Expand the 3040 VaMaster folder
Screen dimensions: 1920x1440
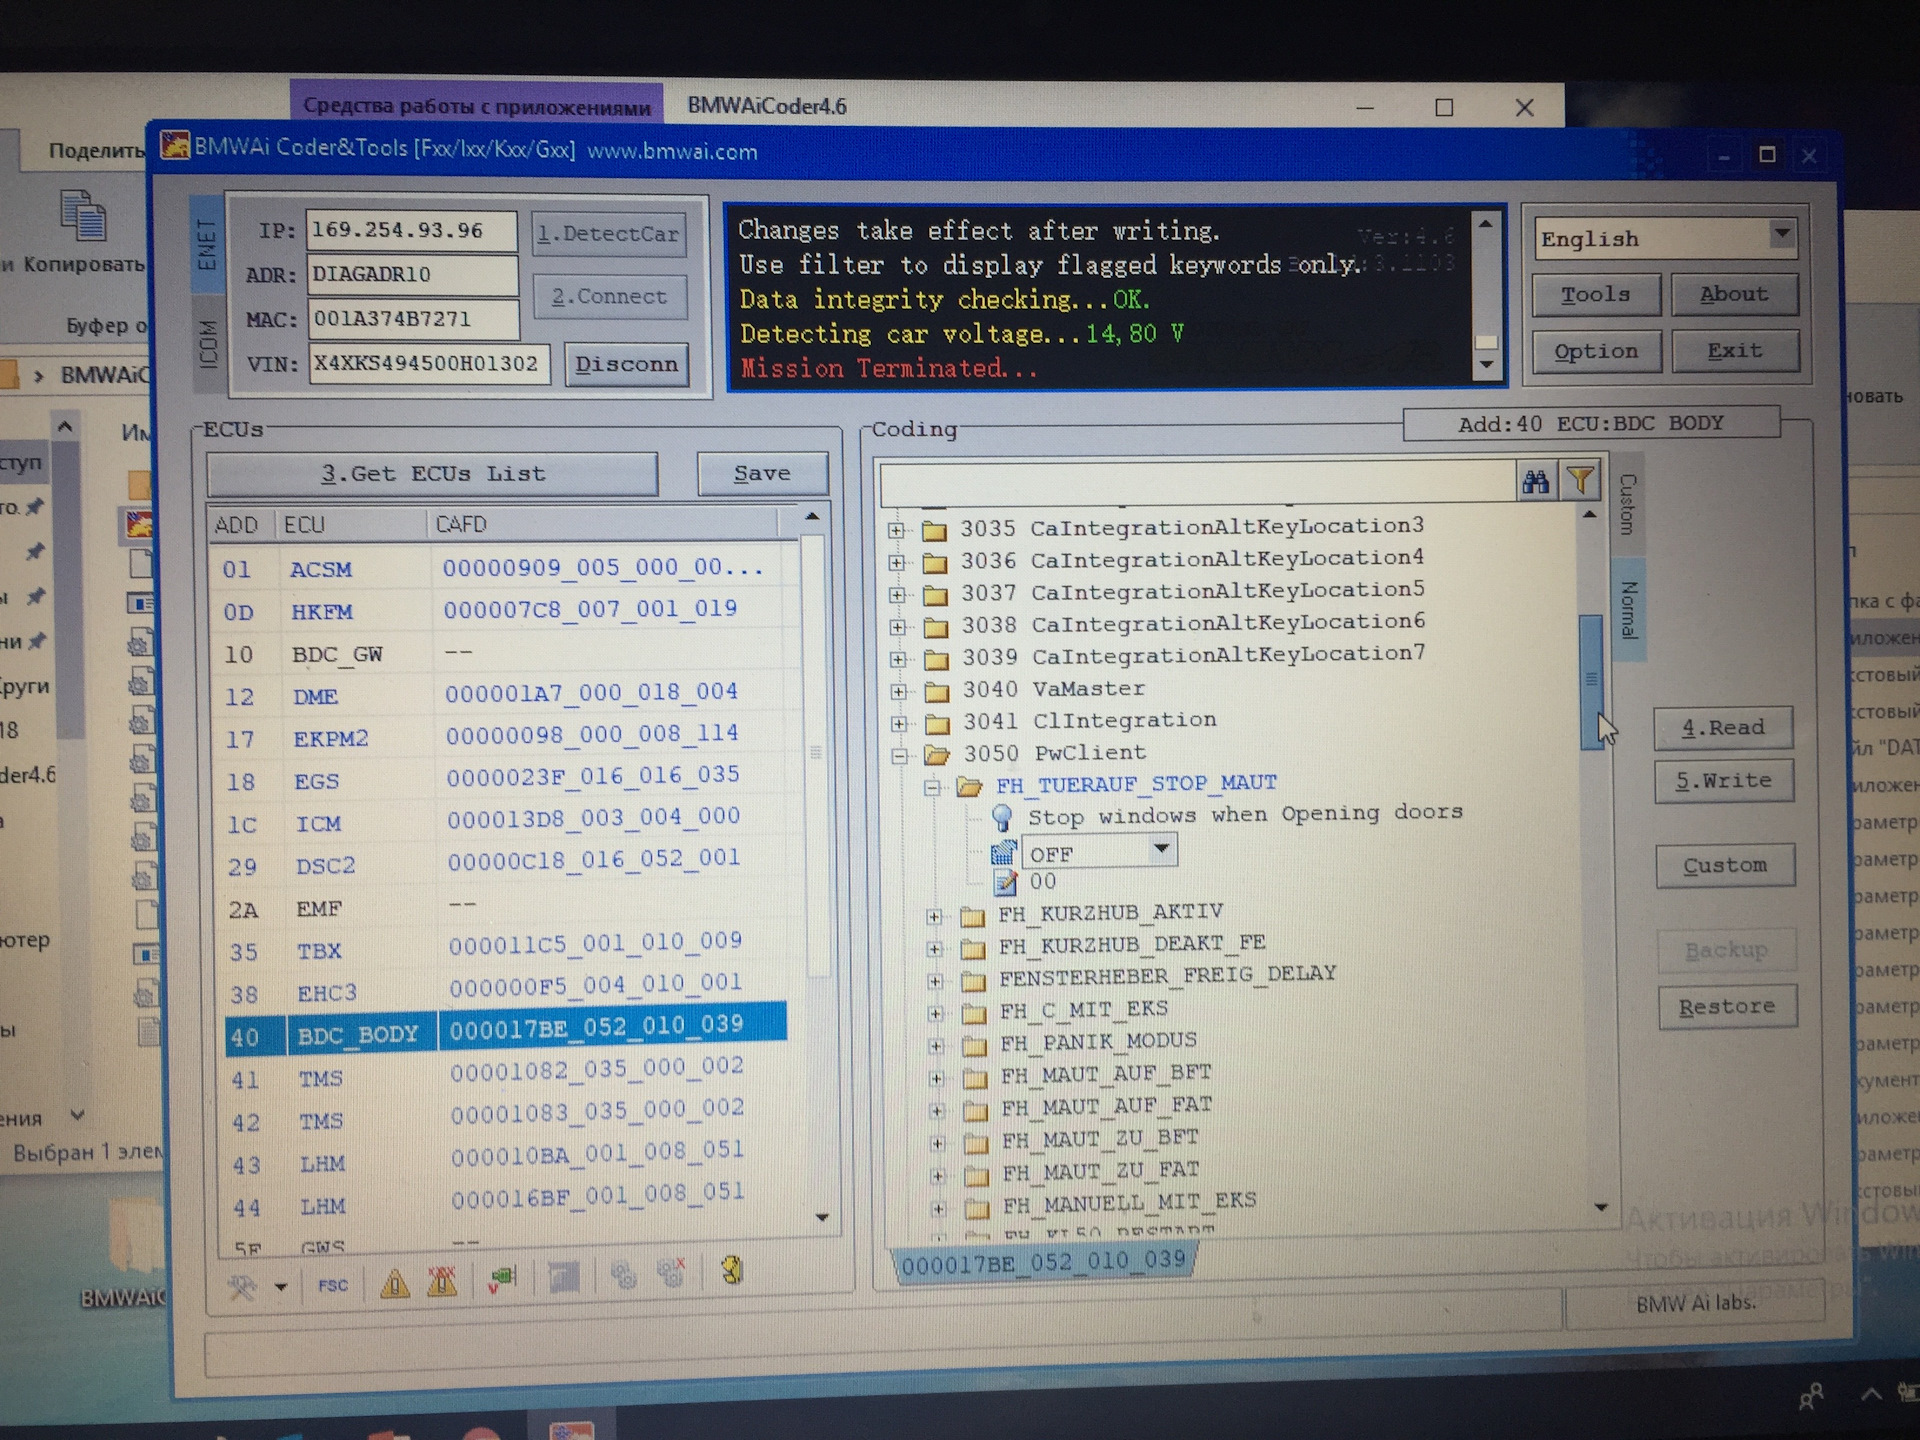tap(898, 692)
